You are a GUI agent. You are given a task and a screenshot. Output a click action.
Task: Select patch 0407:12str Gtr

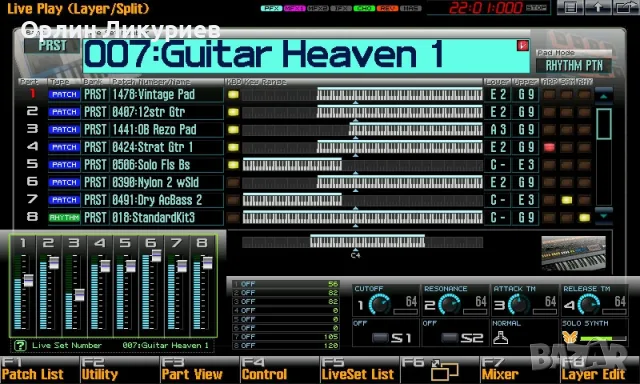pyautogui.click(x=167, y=112)
